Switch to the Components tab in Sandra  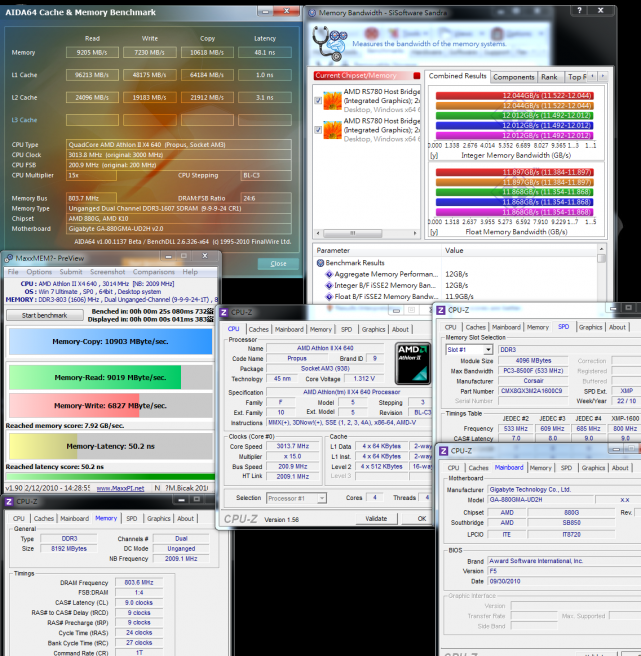513,77
